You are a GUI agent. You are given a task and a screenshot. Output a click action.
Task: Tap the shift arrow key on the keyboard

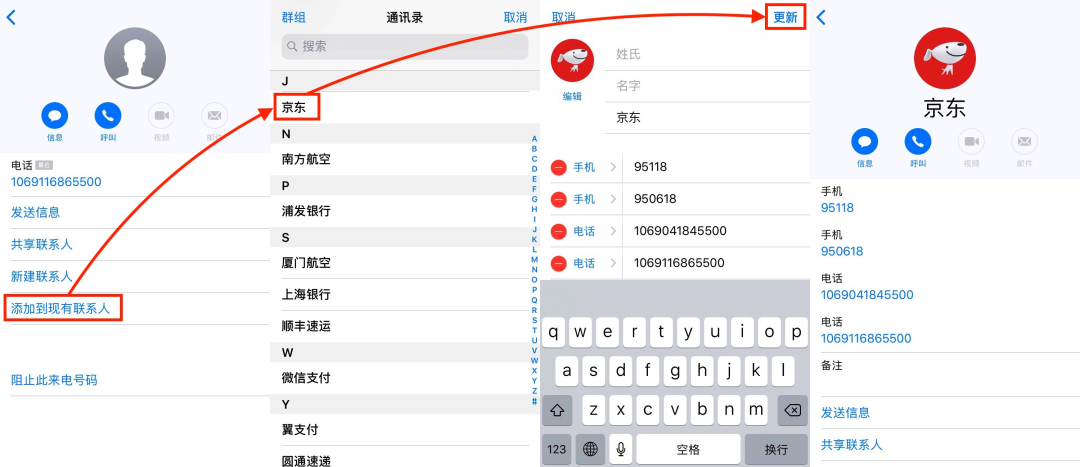(558, 411)
